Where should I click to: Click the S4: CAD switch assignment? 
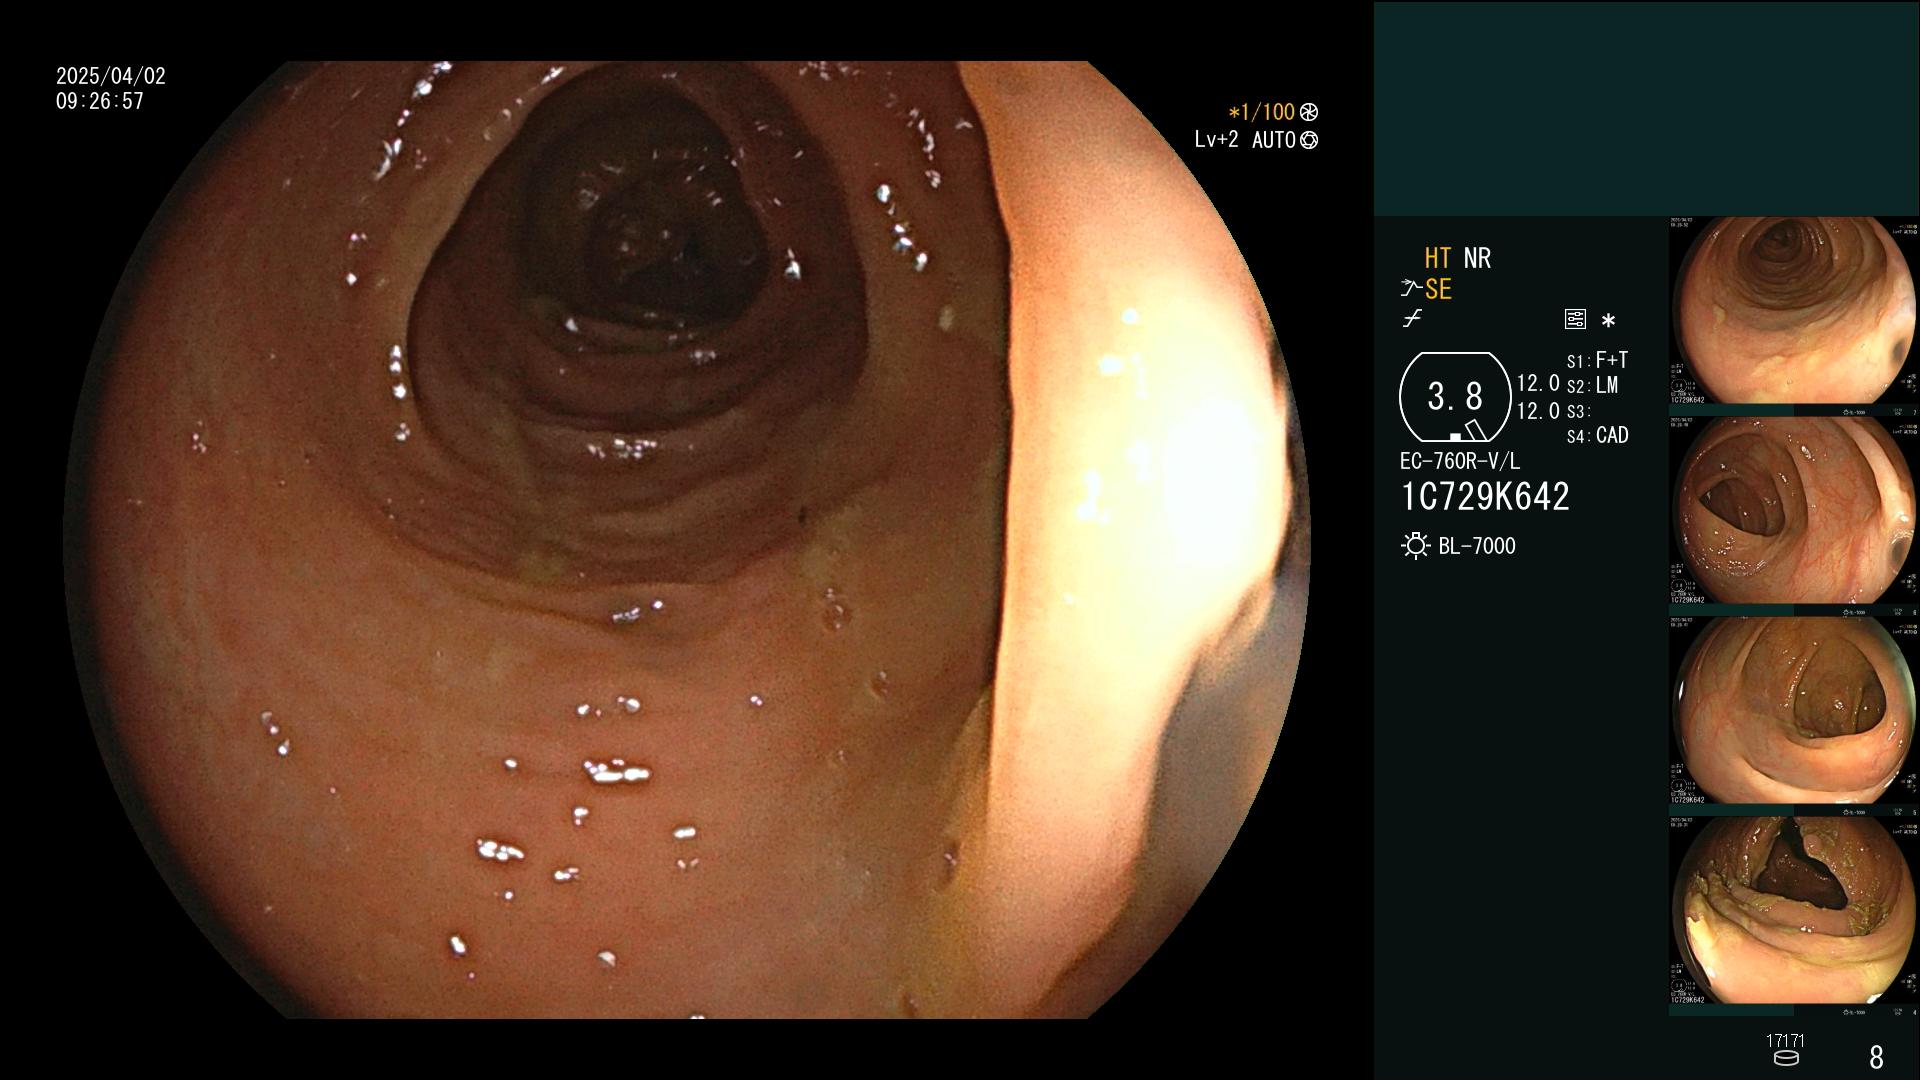[1598, 435]
